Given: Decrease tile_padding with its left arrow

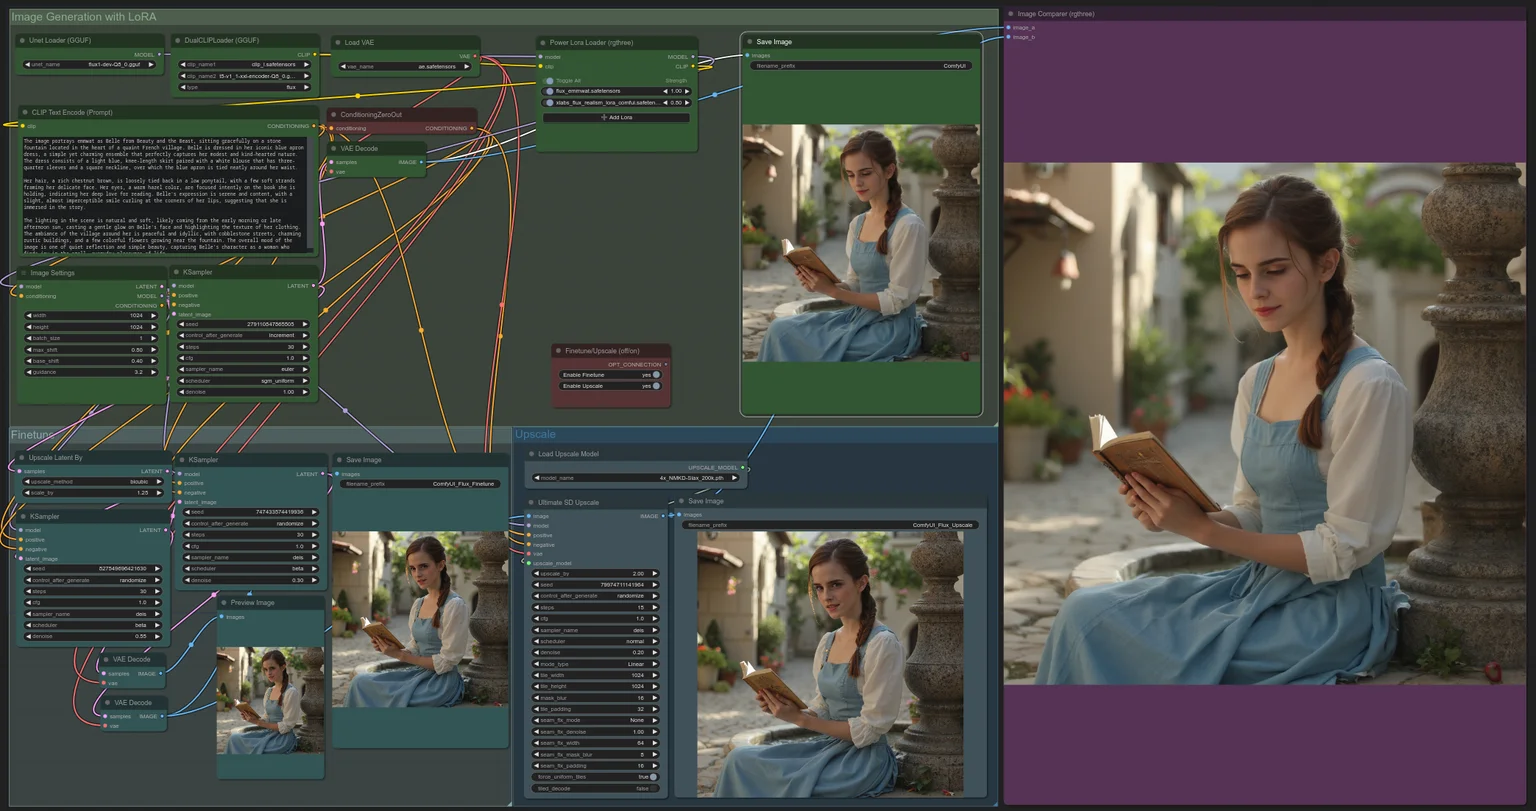Looking at the screenshot, I should [x=537, y=709].
